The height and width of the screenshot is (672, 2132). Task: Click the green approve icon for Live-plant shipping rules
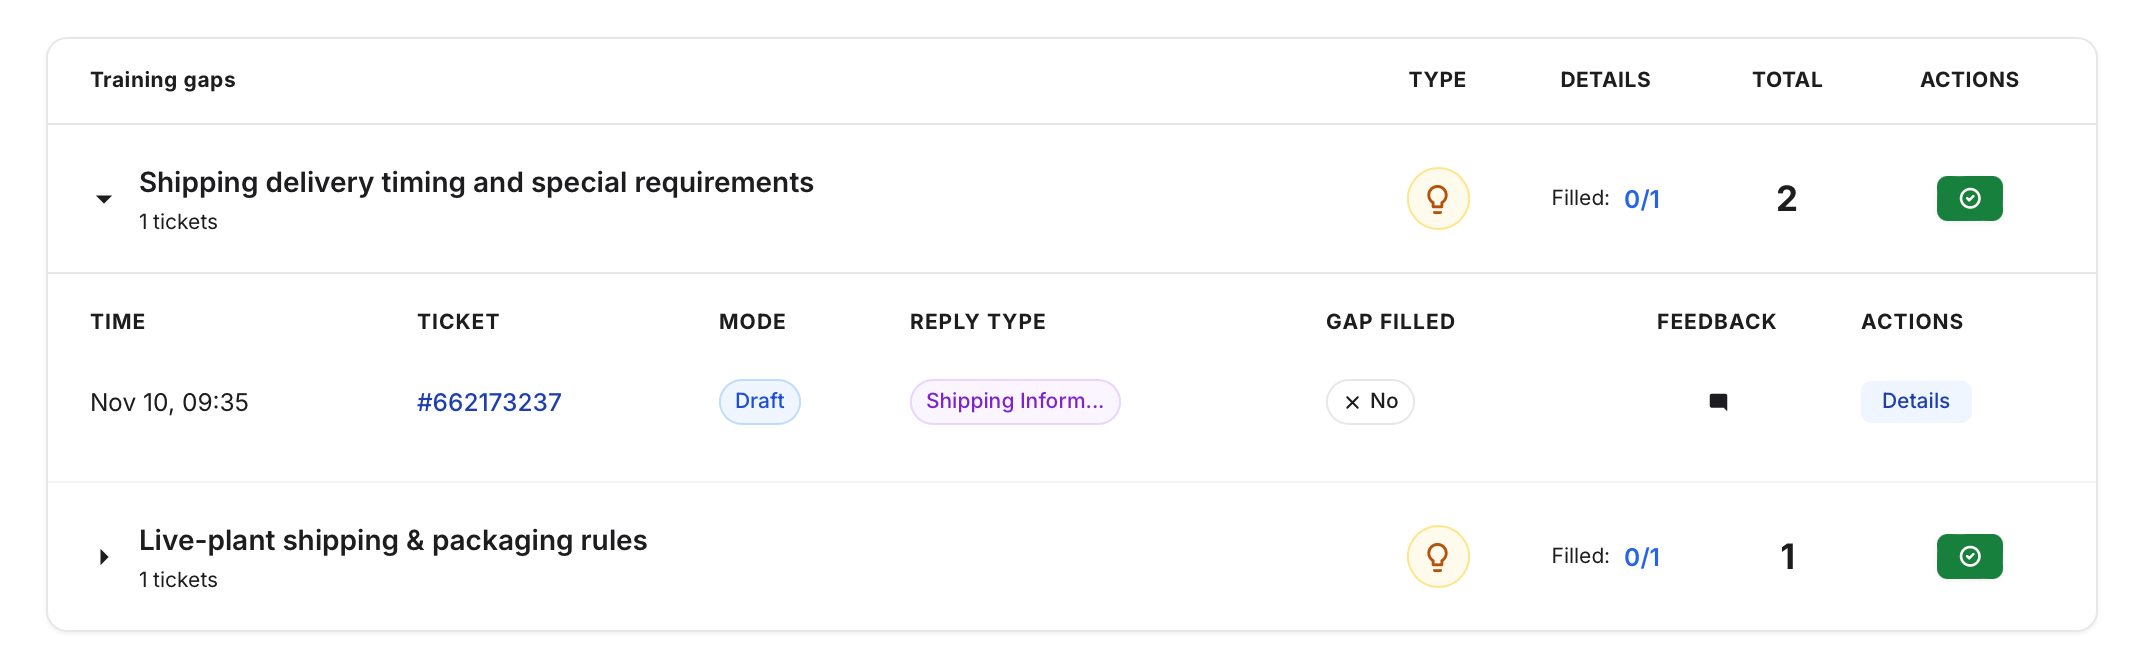(1969, 556)
